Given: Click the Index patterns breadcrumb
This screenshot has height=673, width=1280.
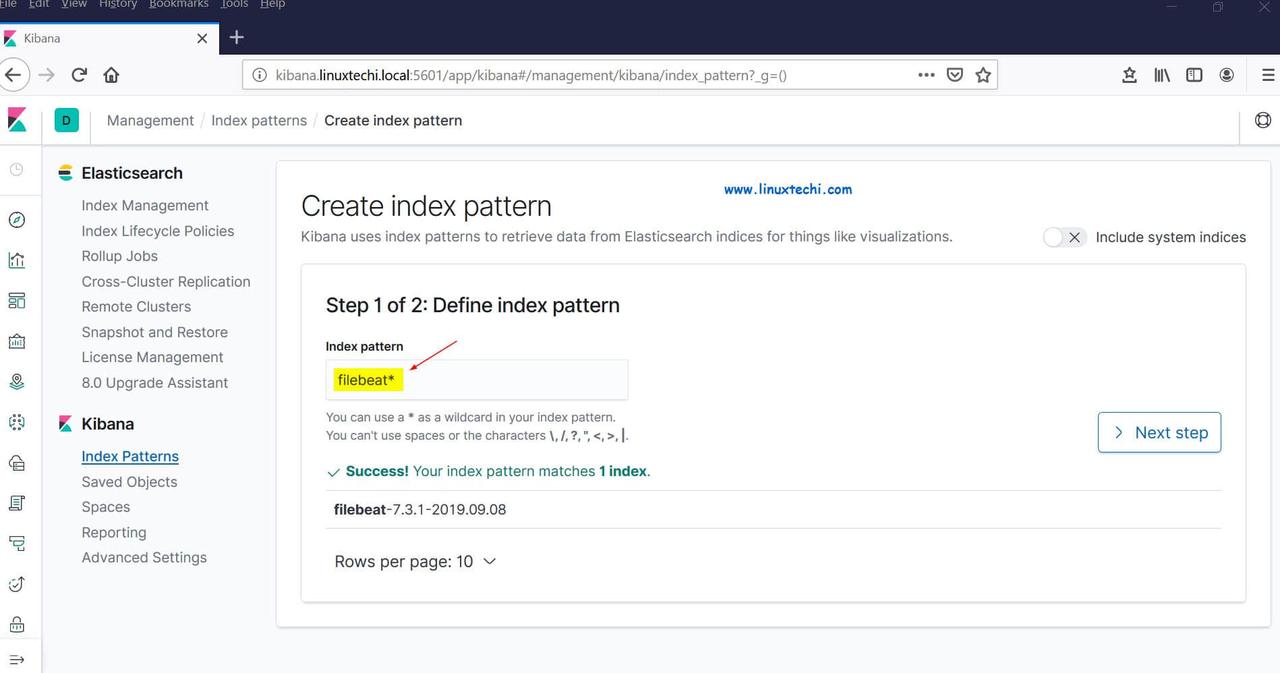Looking at the screenshot, I should click(259, 121).
